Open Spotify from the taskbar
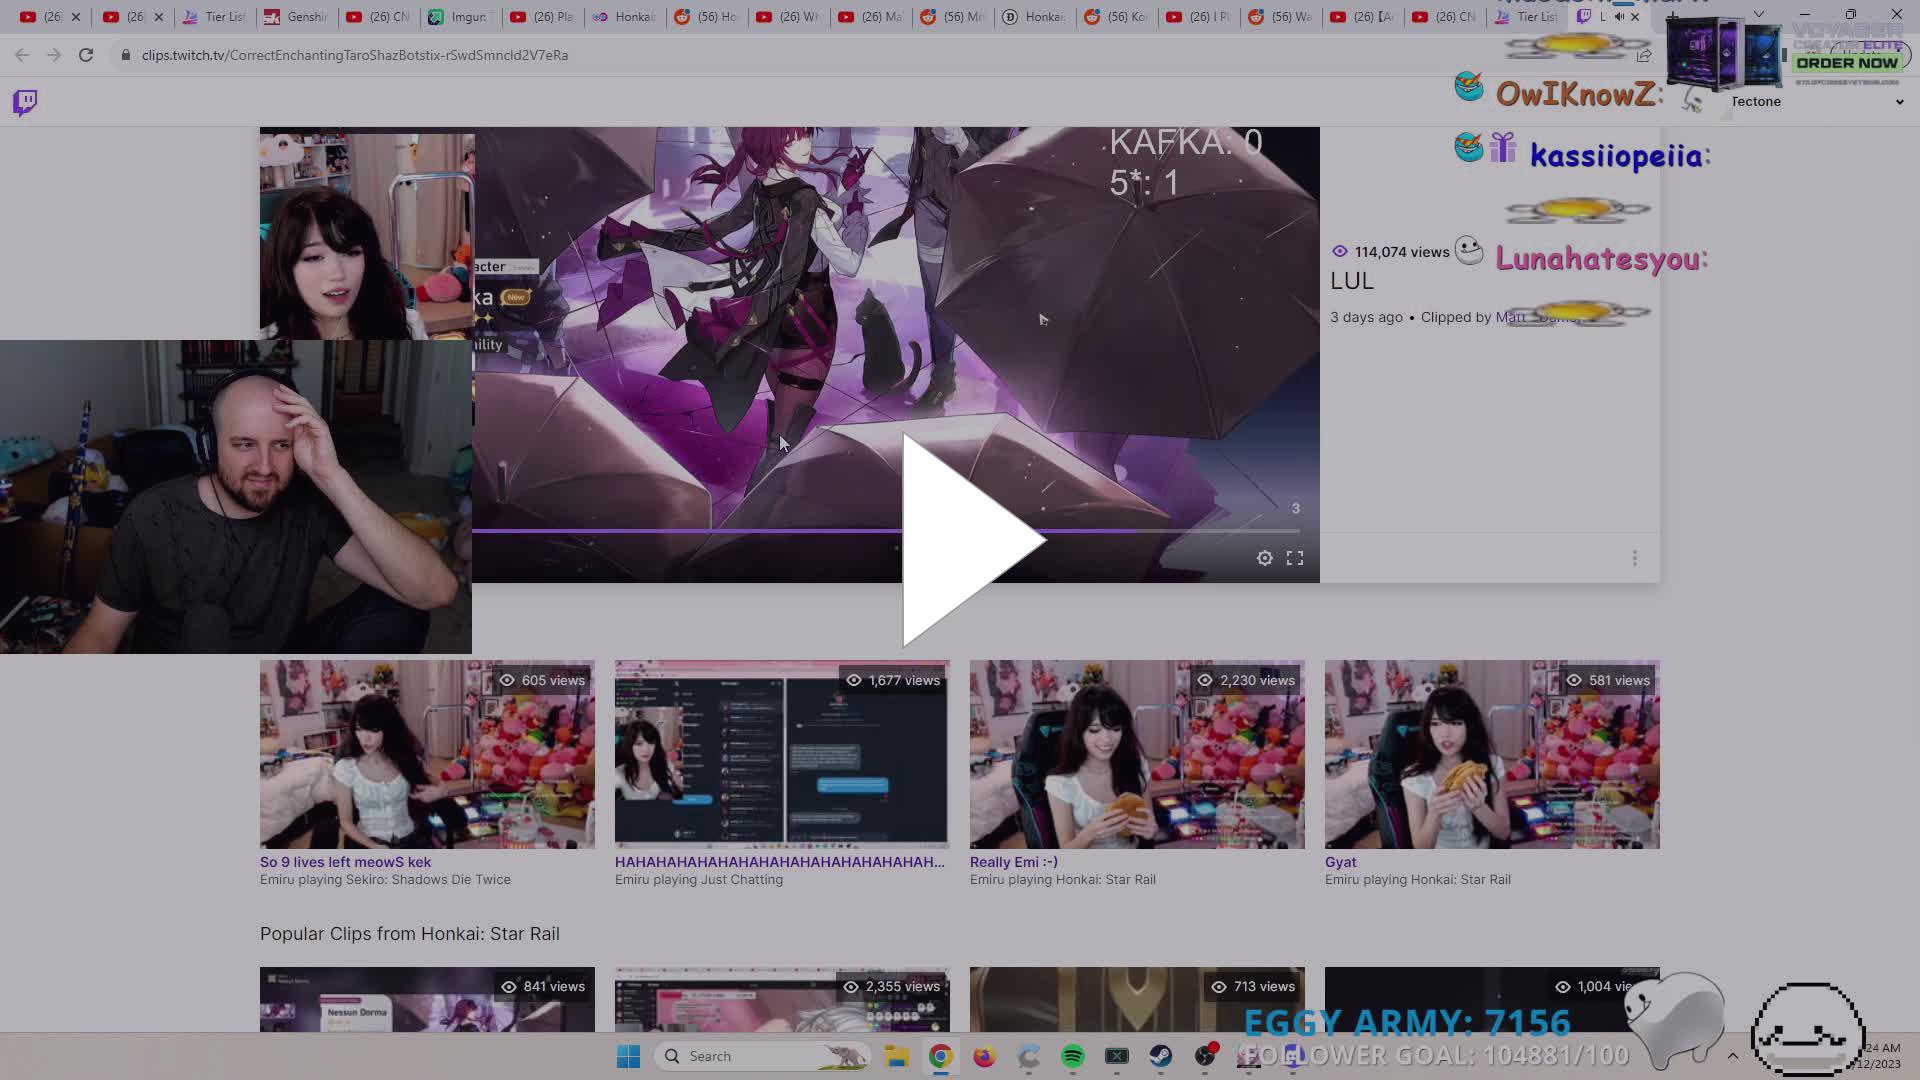This screenshot has width=1920, height=1080. pos(1072,1055)
